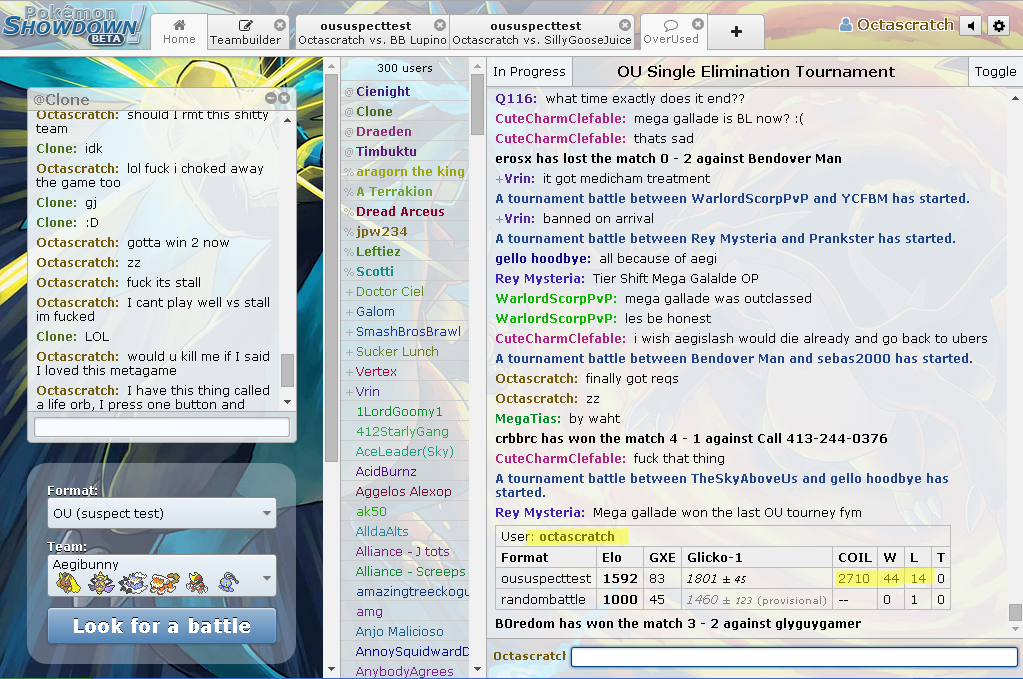This screenshot has height=679, width=1023.
Task: Switch to the Home tab
Action: [x=179, y=32]
